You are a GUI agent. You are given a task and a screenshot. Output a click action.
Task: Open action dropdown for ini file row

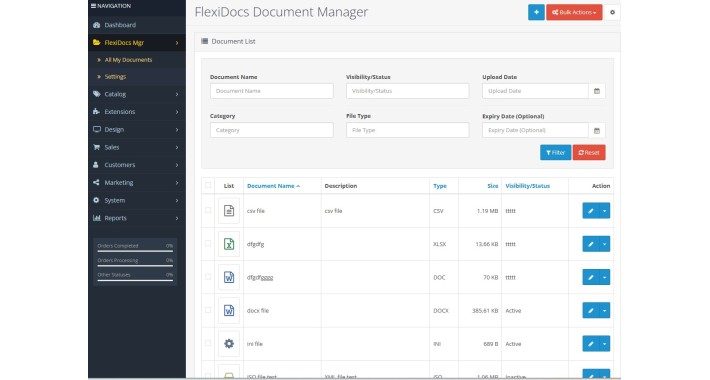[x=604, y=344]
